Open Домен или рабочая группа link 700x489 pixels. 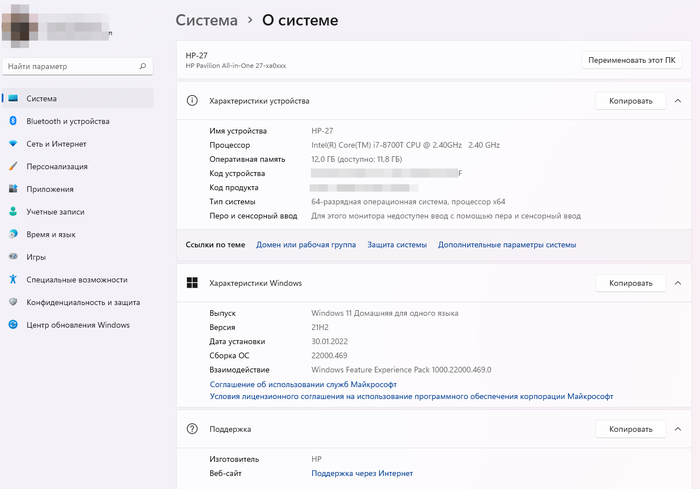click(x=306, y=245)
